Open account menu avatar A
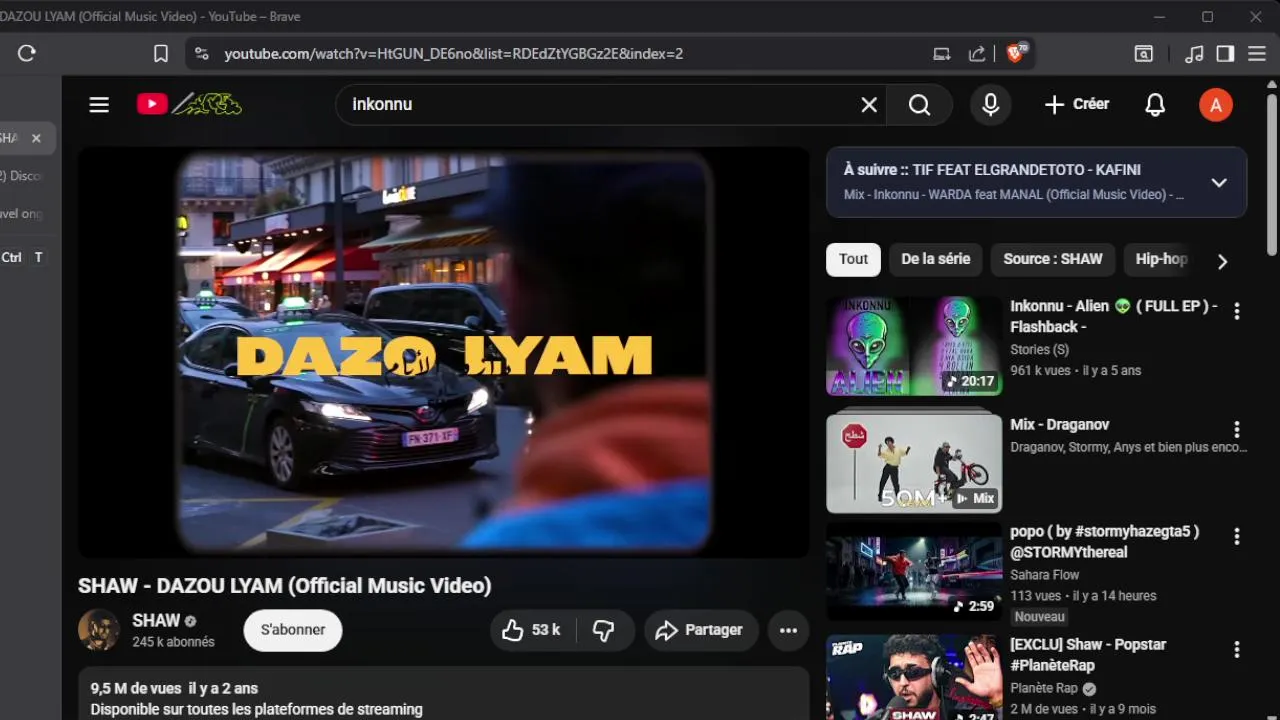 (x=1215, y=105)
